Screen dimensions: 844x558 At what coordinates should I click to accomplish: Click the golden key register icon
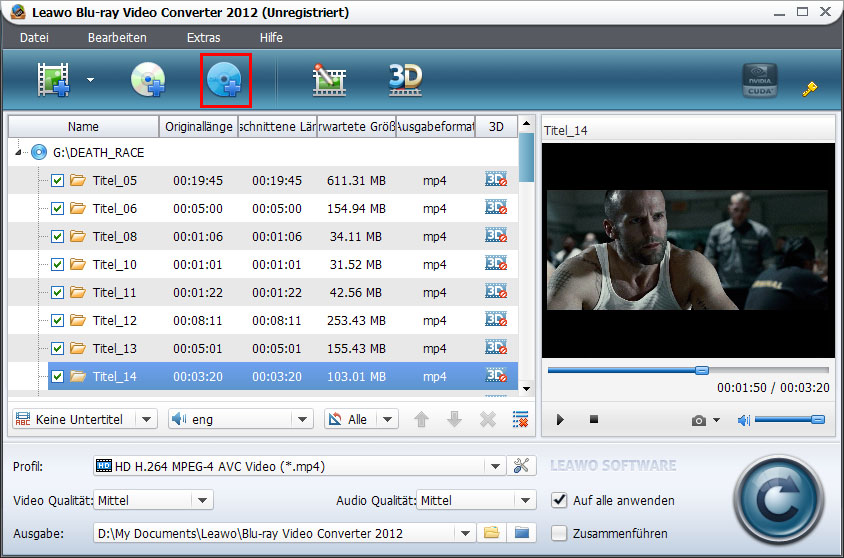[x=809, y=89]
